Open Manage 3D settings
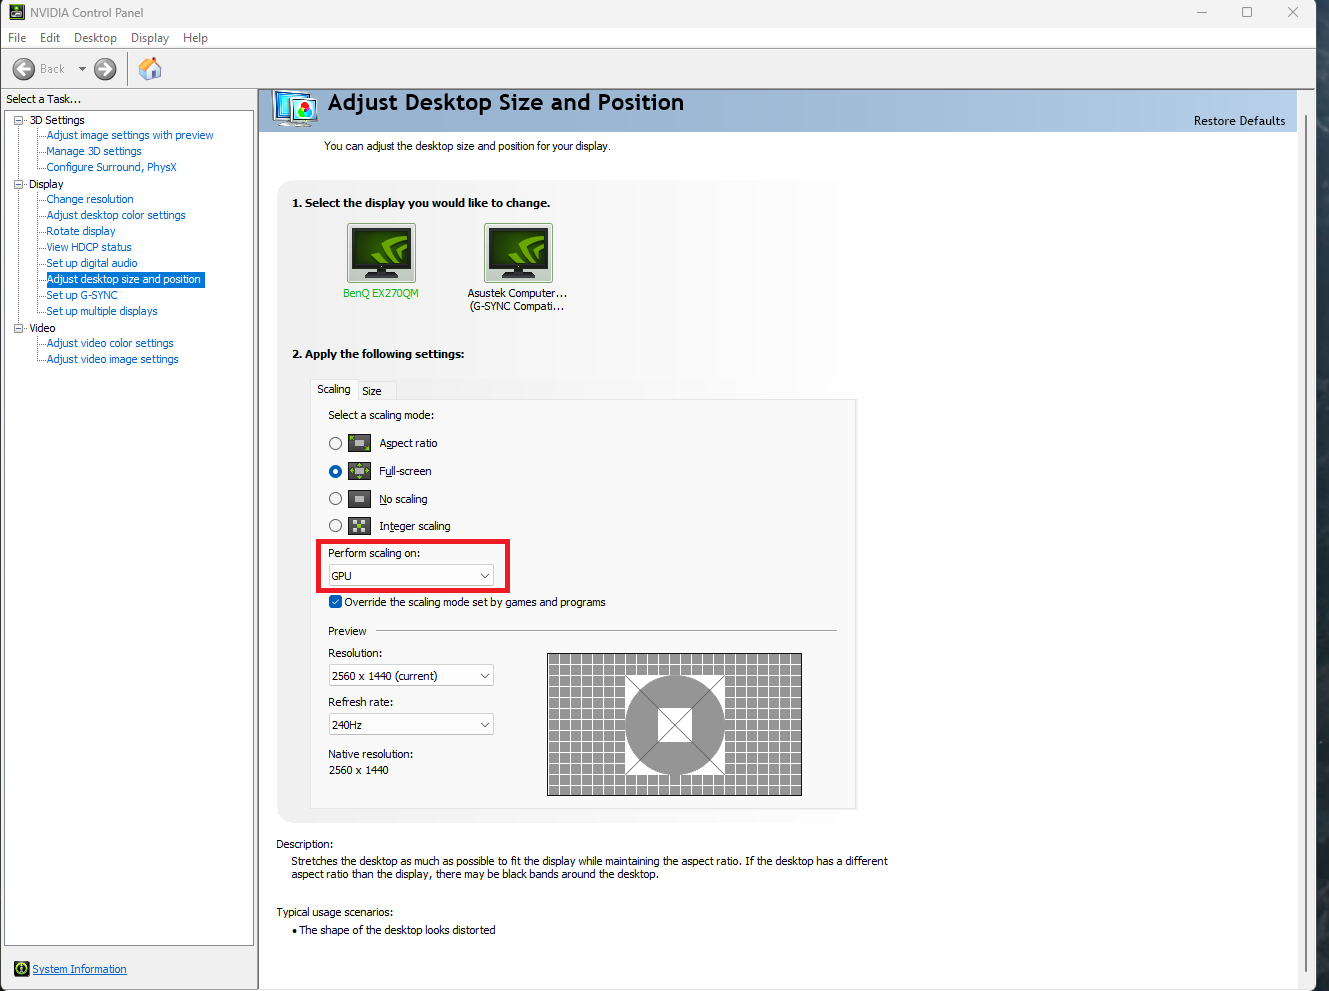Image resolution: width=1329 pixels, height=991 pixels. (x=94, y=151)
